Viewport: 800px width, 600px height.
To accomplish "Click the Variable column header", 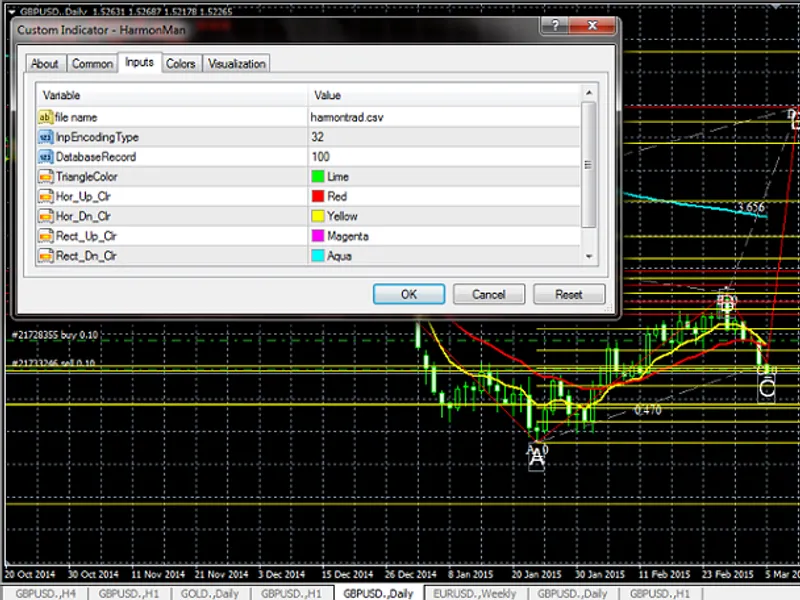I will 172,95.
